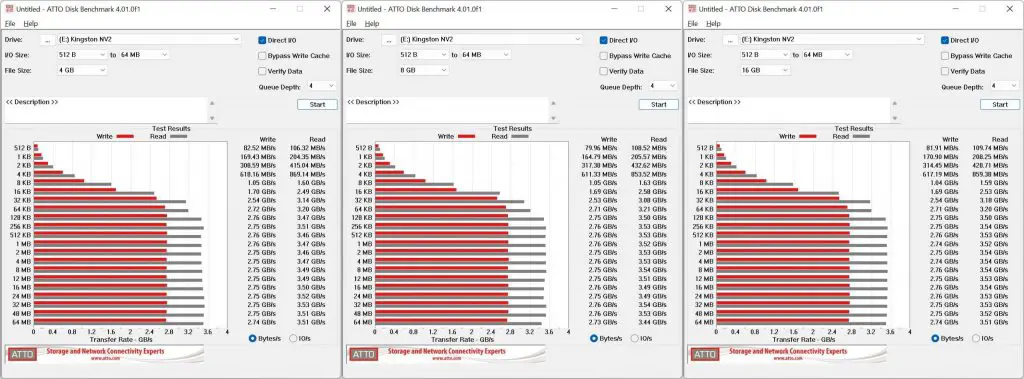Click the ATTO logo banner in the 16 GB window
Screen dimensions: 1024x379
tap(788, 354)
